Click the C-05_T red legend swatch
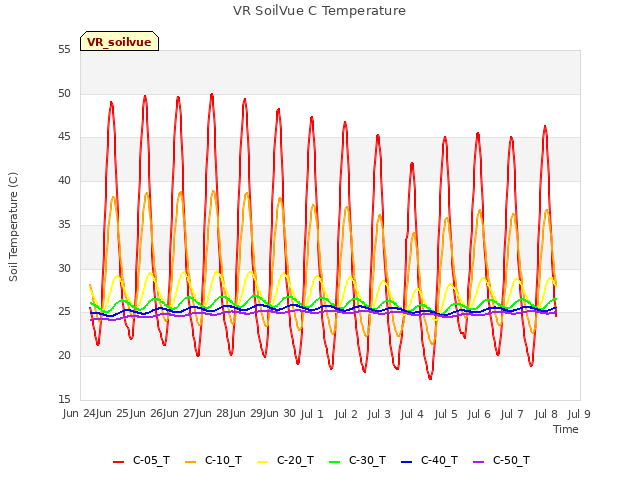The image size is (640, 480). click(118, 462)
